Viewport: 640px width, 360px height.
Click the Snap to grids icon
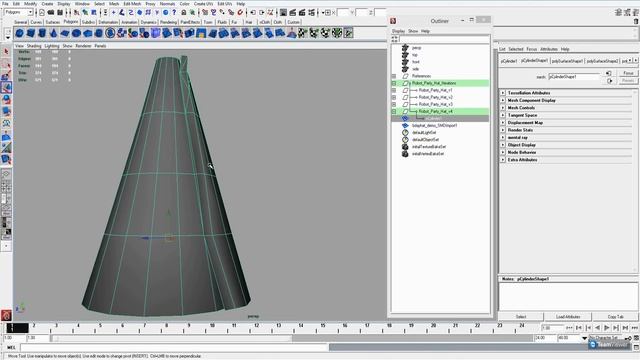click(204, 13)
